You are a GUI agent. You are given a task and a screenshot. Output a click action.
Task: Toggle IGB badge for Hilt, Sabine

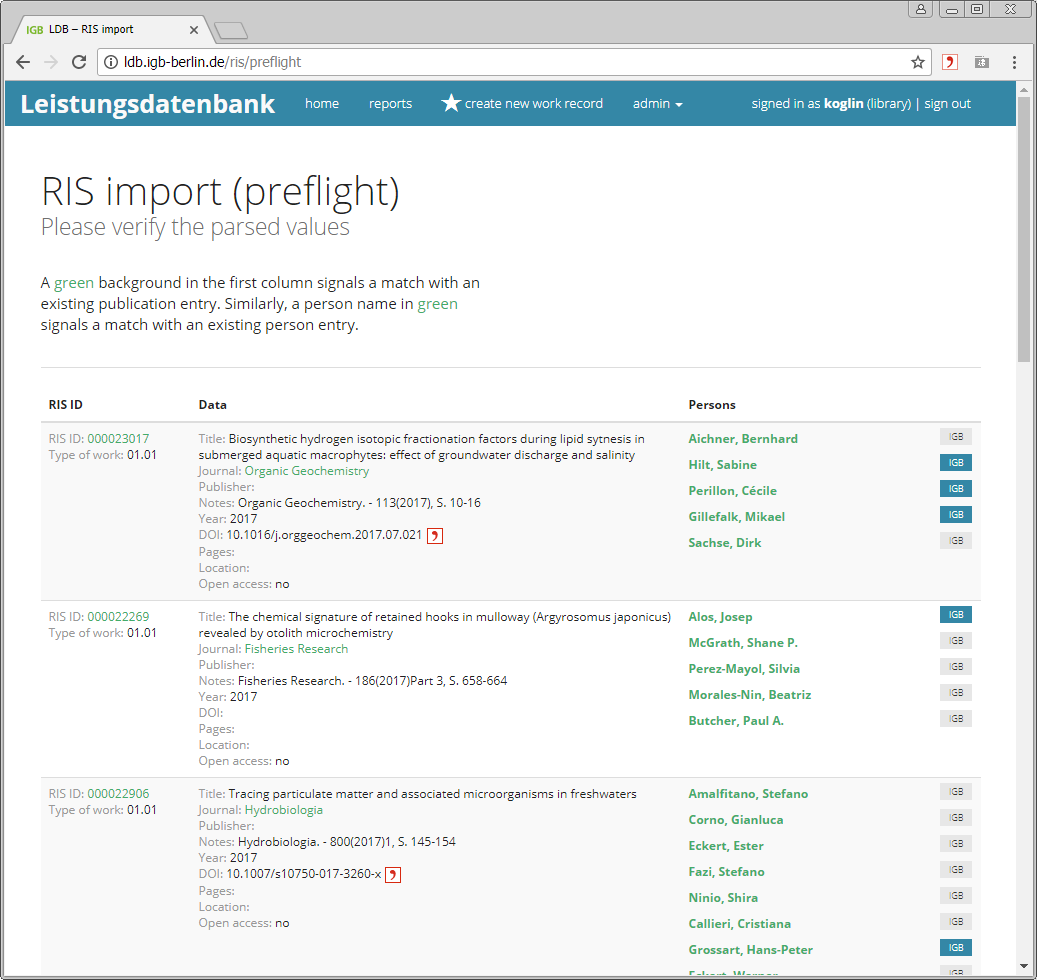tap(955, 463)
